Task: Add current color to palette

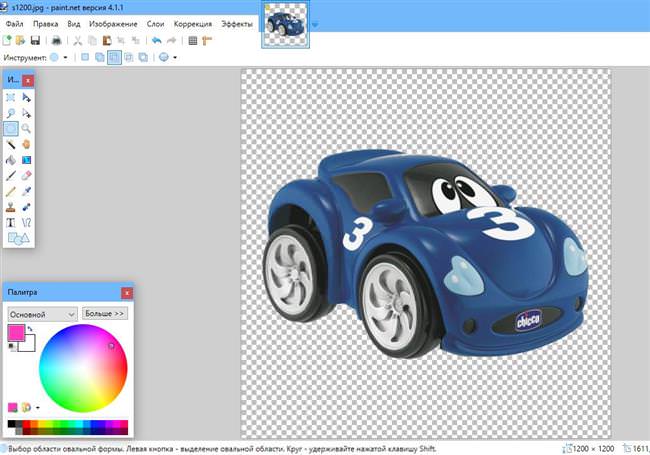Action: click(x=13, y=408)
